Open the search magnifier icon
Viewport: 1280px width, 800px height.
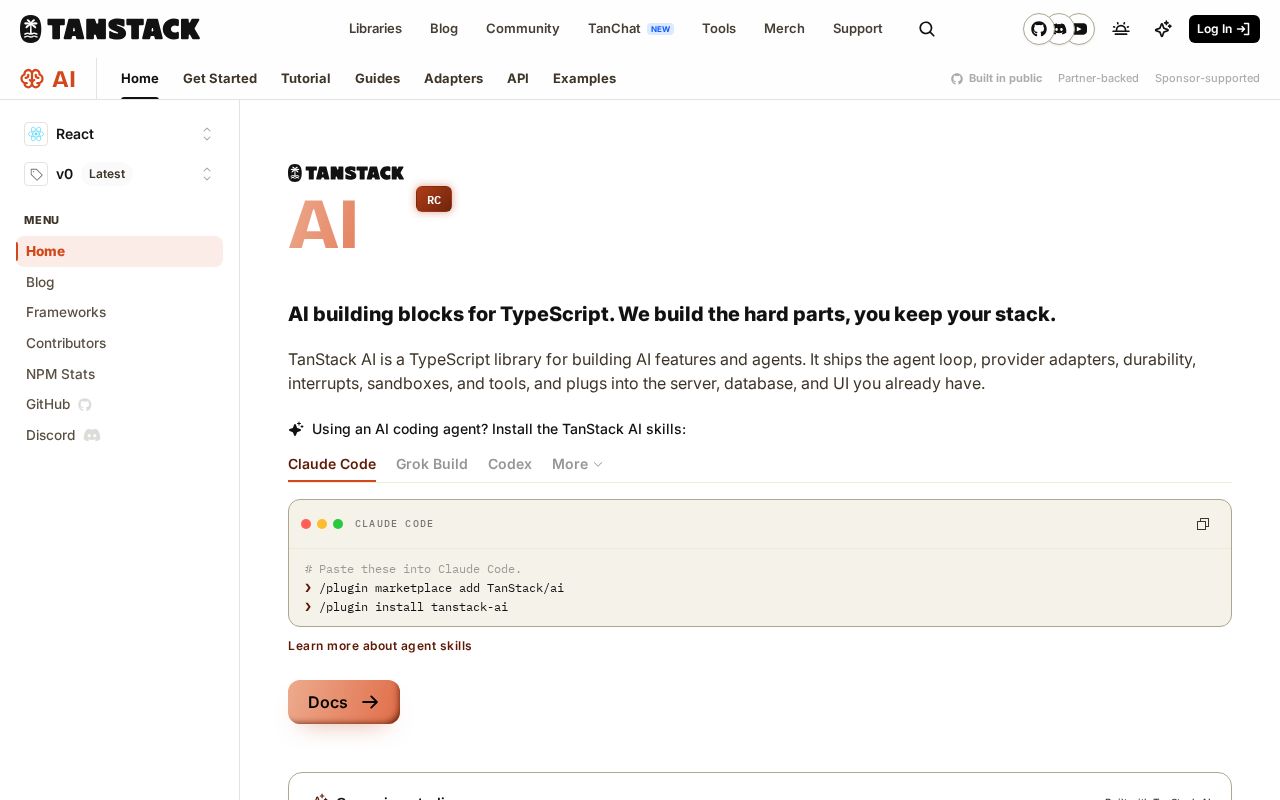pyautogui.click(x=927, y=29)
